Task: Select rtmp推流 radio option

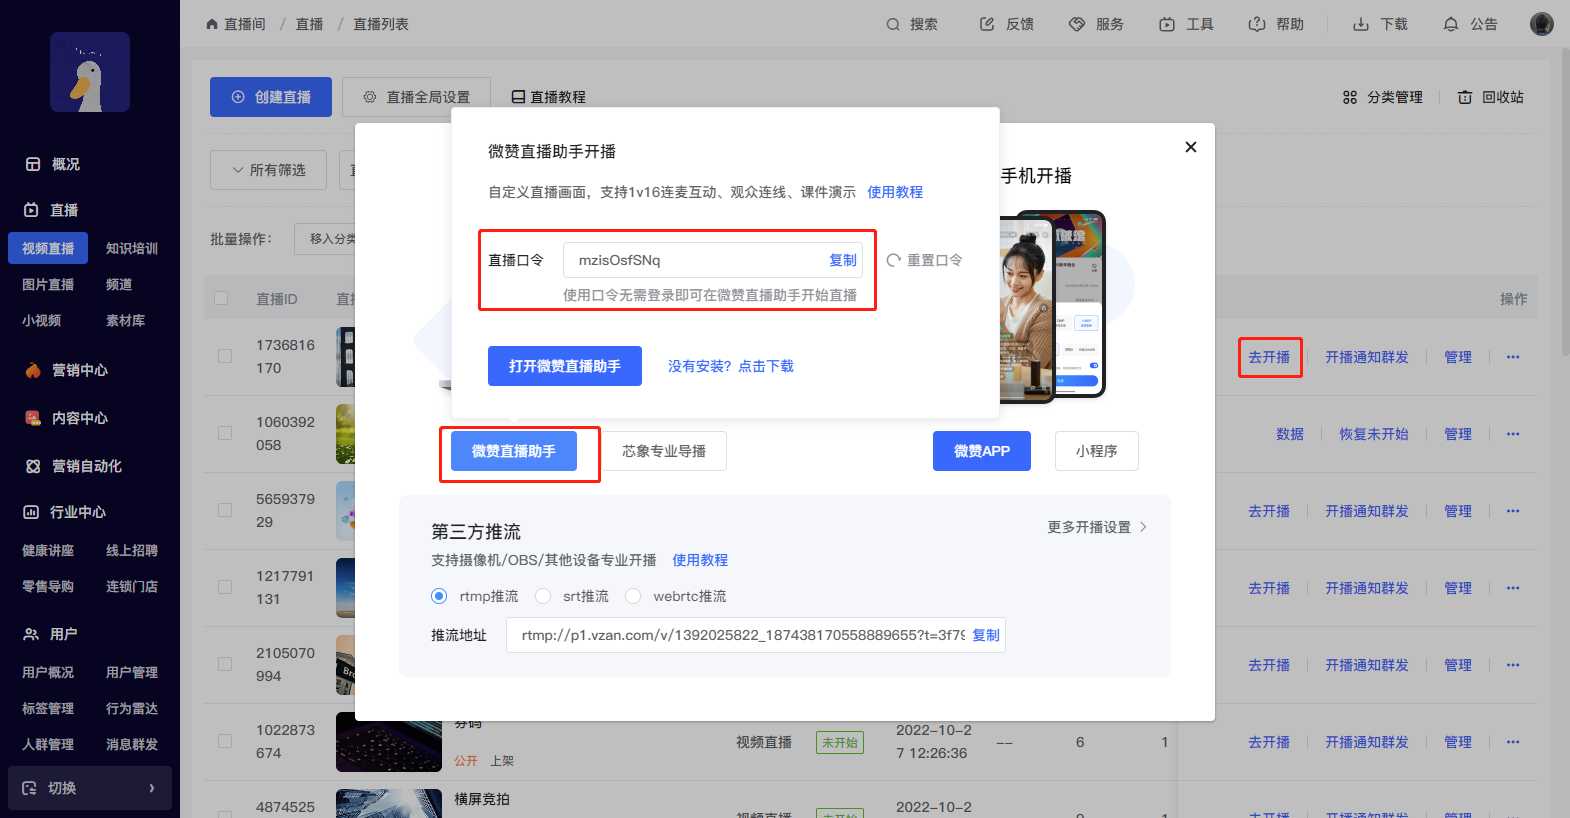Action: point(439,596)
